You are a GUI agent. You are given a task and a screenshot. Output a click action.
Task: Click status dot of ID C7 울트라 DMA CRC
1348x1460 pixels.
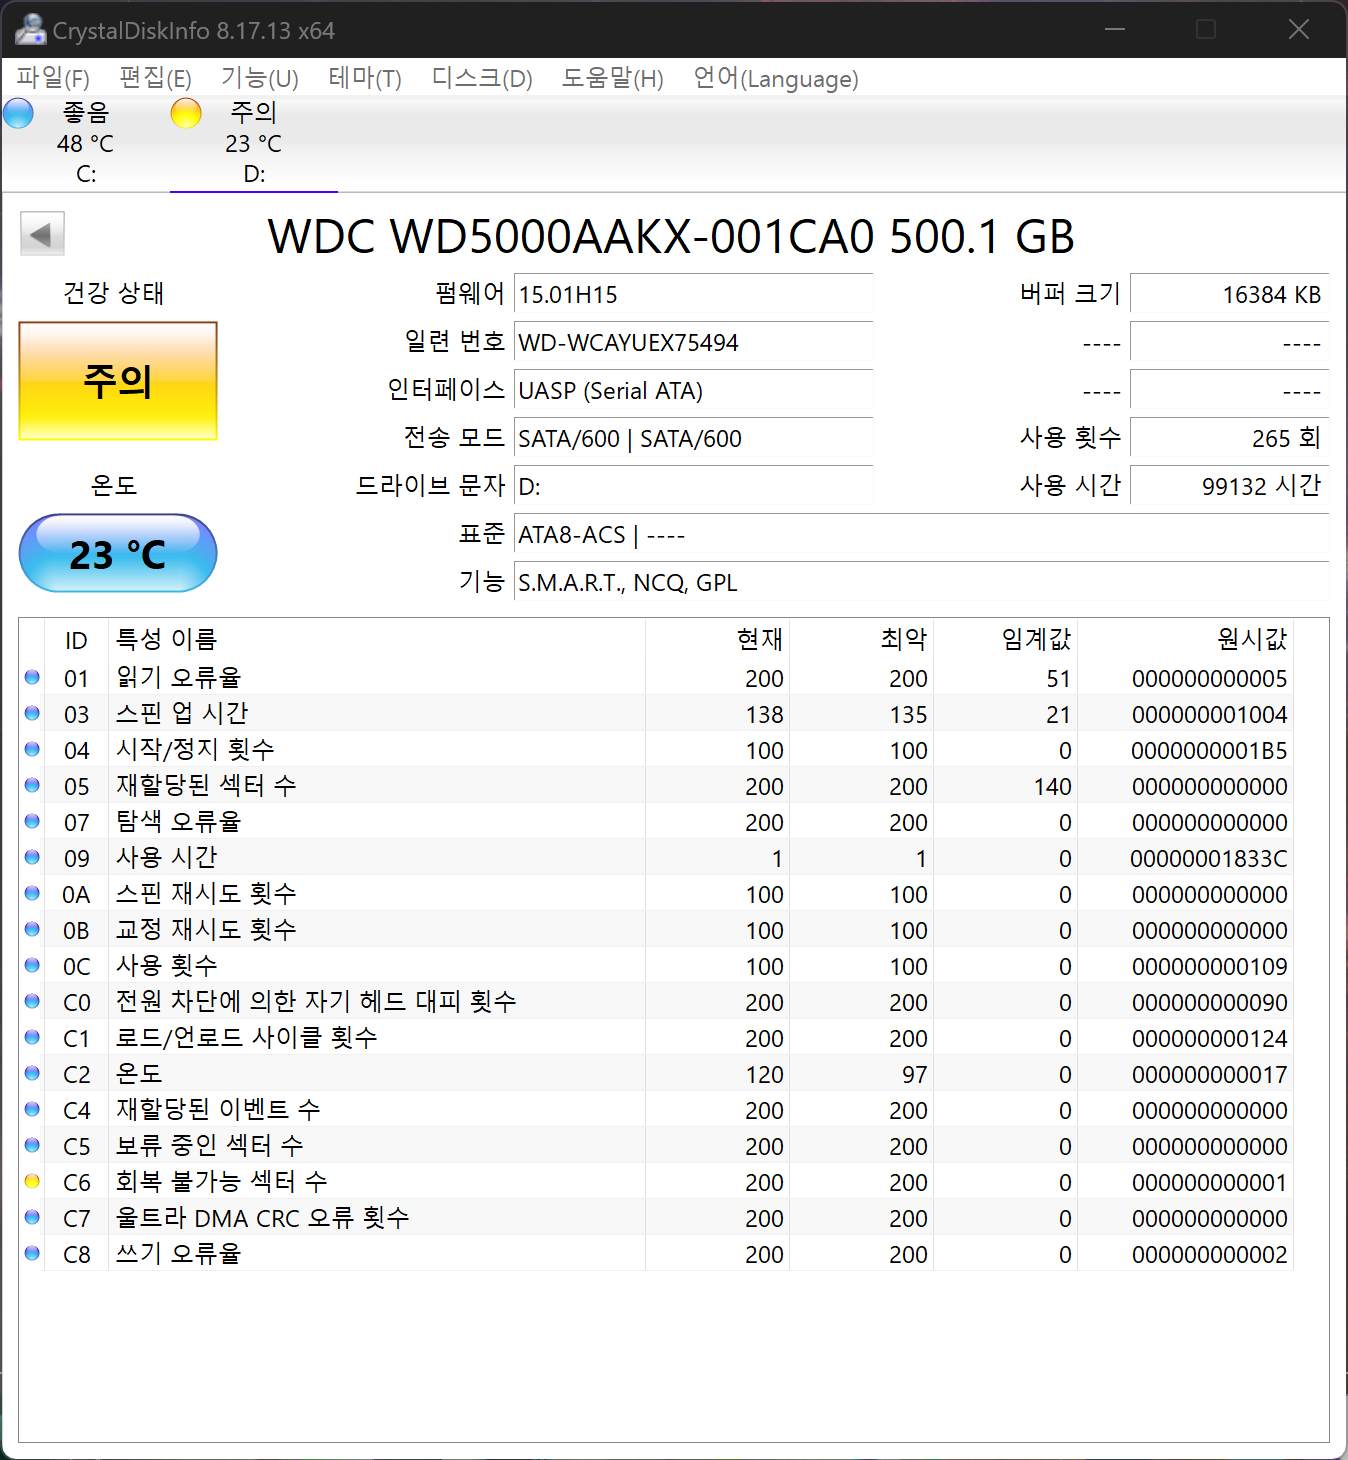point(32,1217)
